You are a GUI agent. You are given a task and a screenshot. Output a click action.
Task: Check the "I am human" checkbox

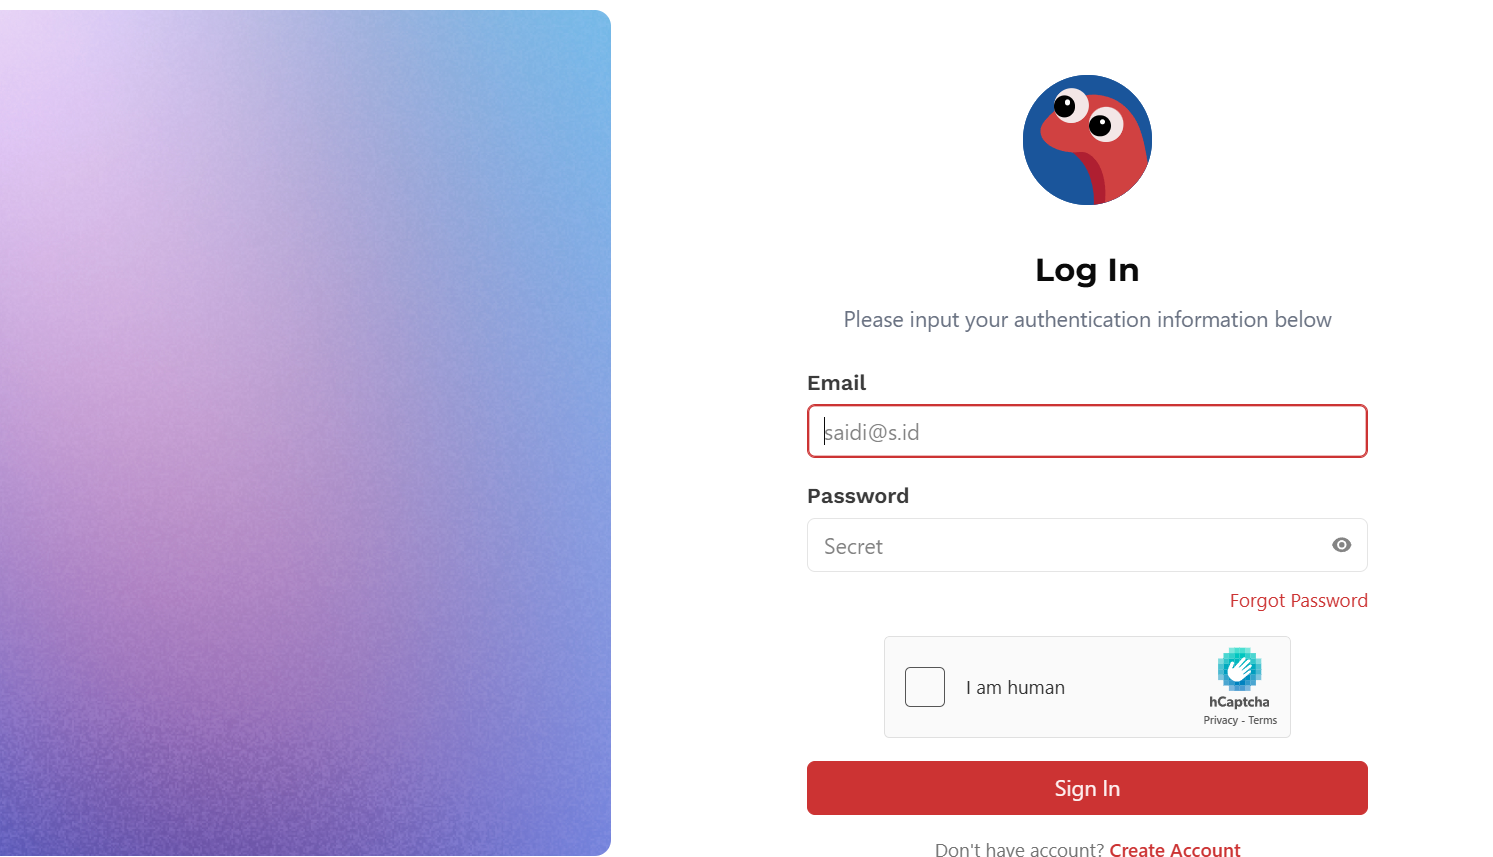tap(924, 687)
